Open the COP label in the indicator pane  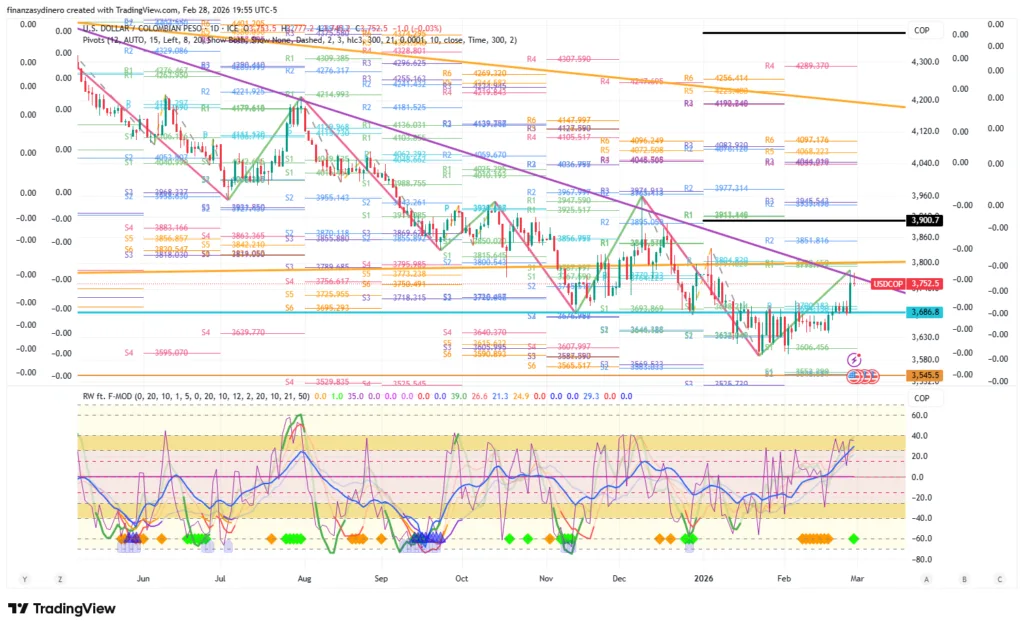click(x=922, y=397)
